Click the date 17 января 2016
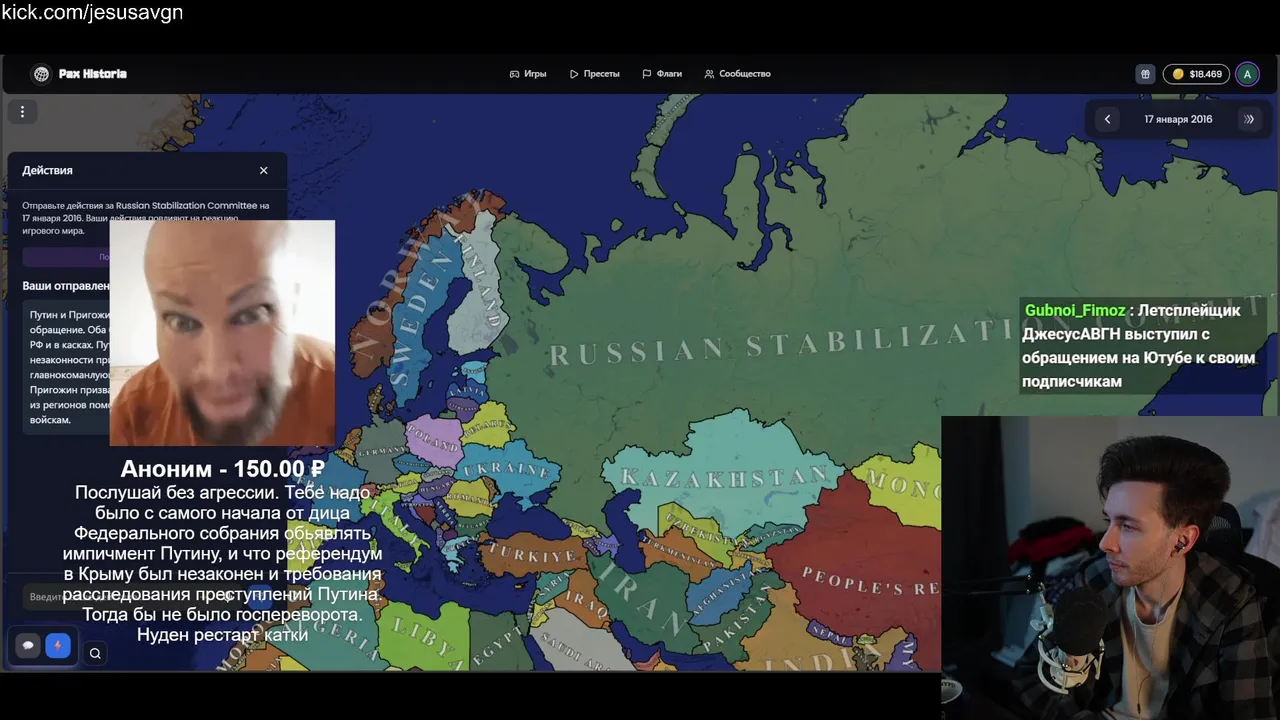 [x=1178, y=119]
